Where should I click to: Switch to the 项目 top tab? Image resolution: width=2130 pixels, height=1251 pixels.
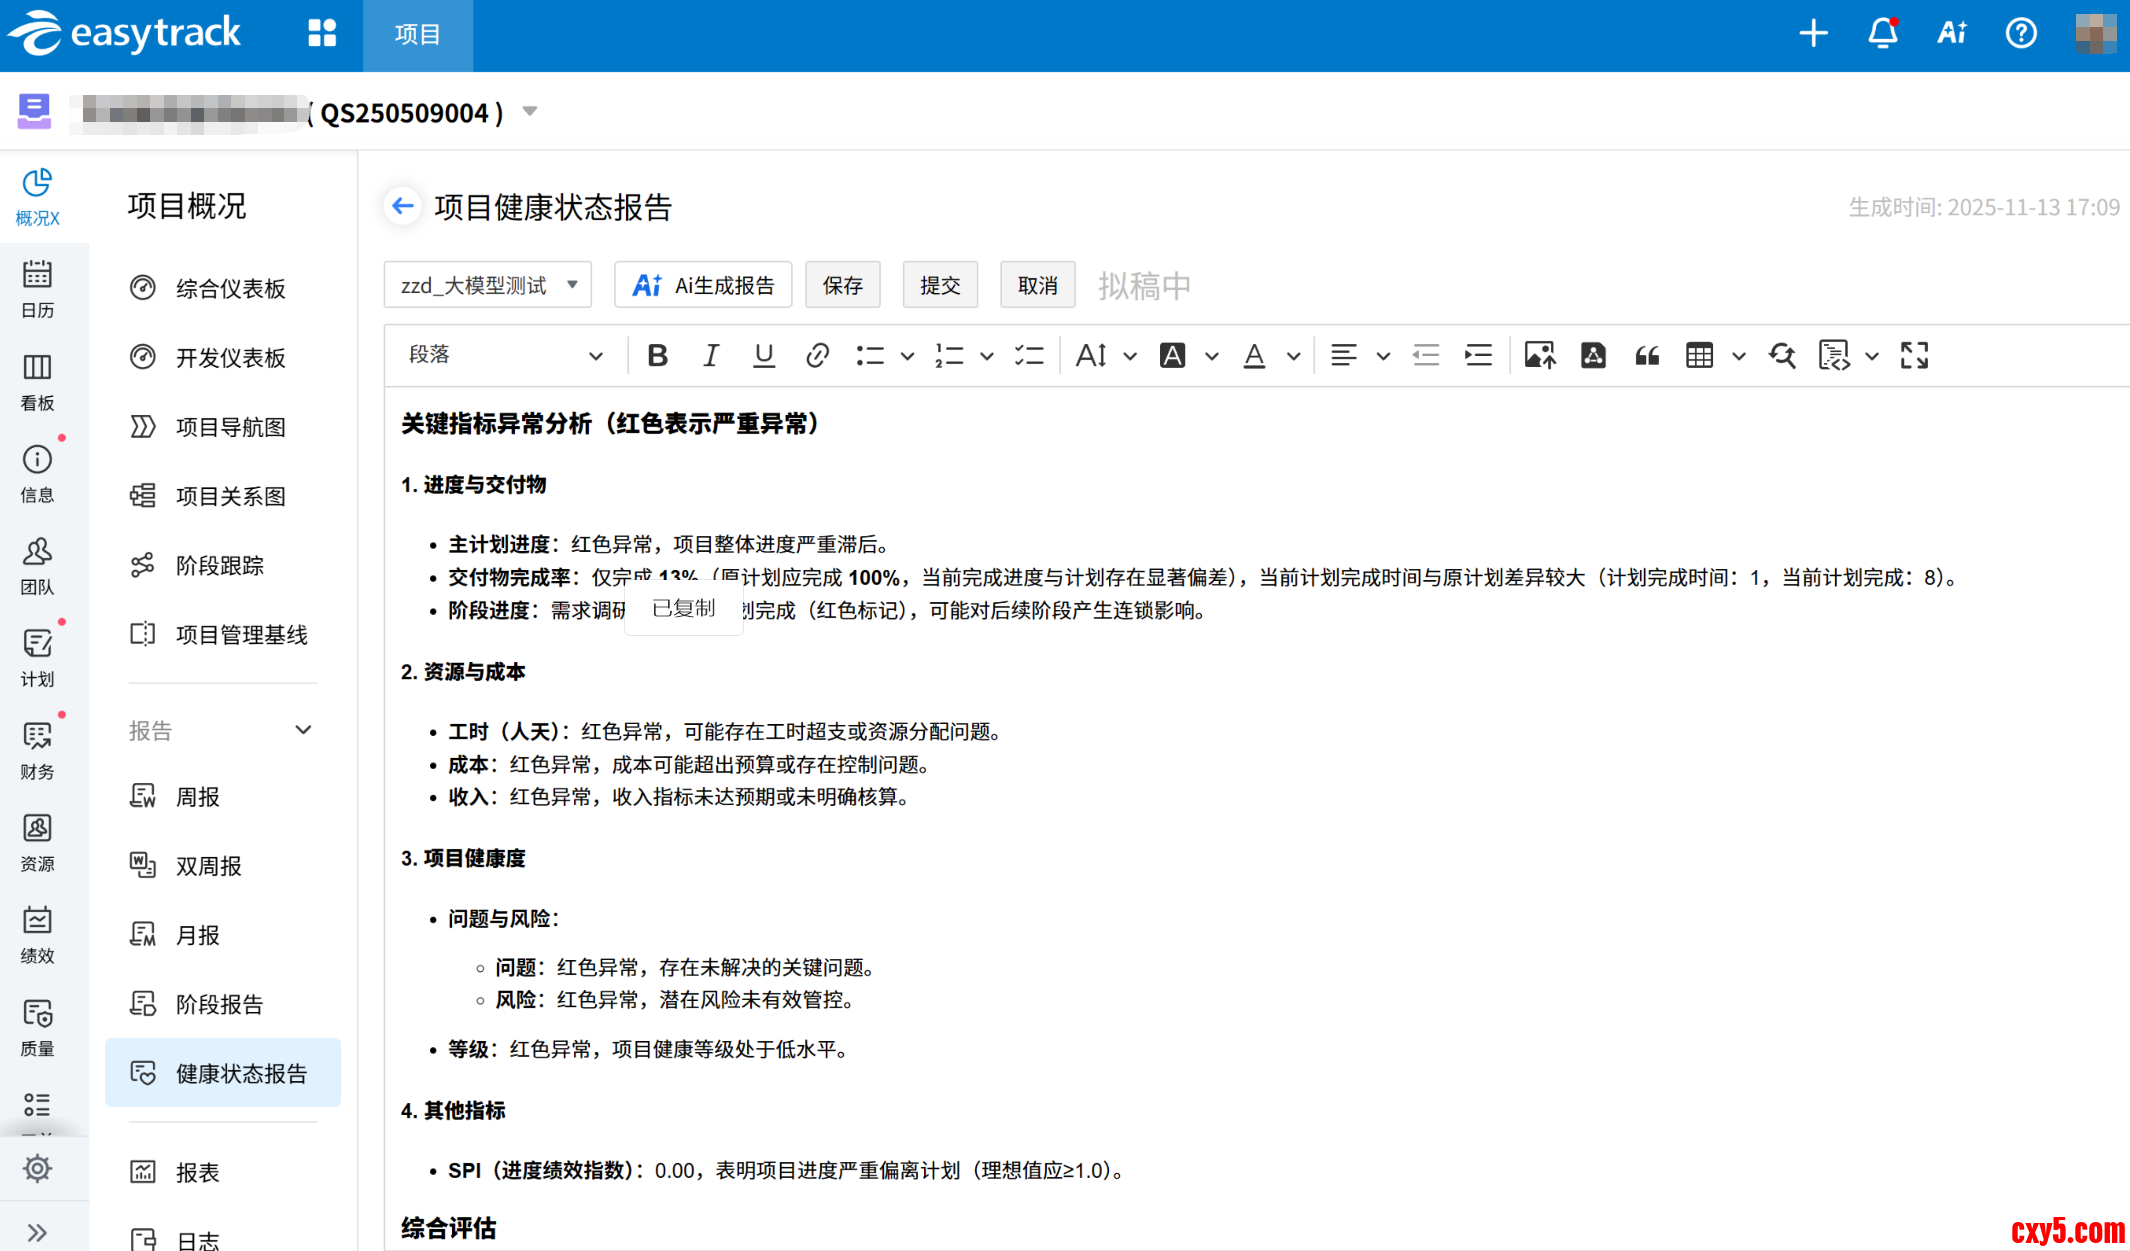click(x=417, y=35)
